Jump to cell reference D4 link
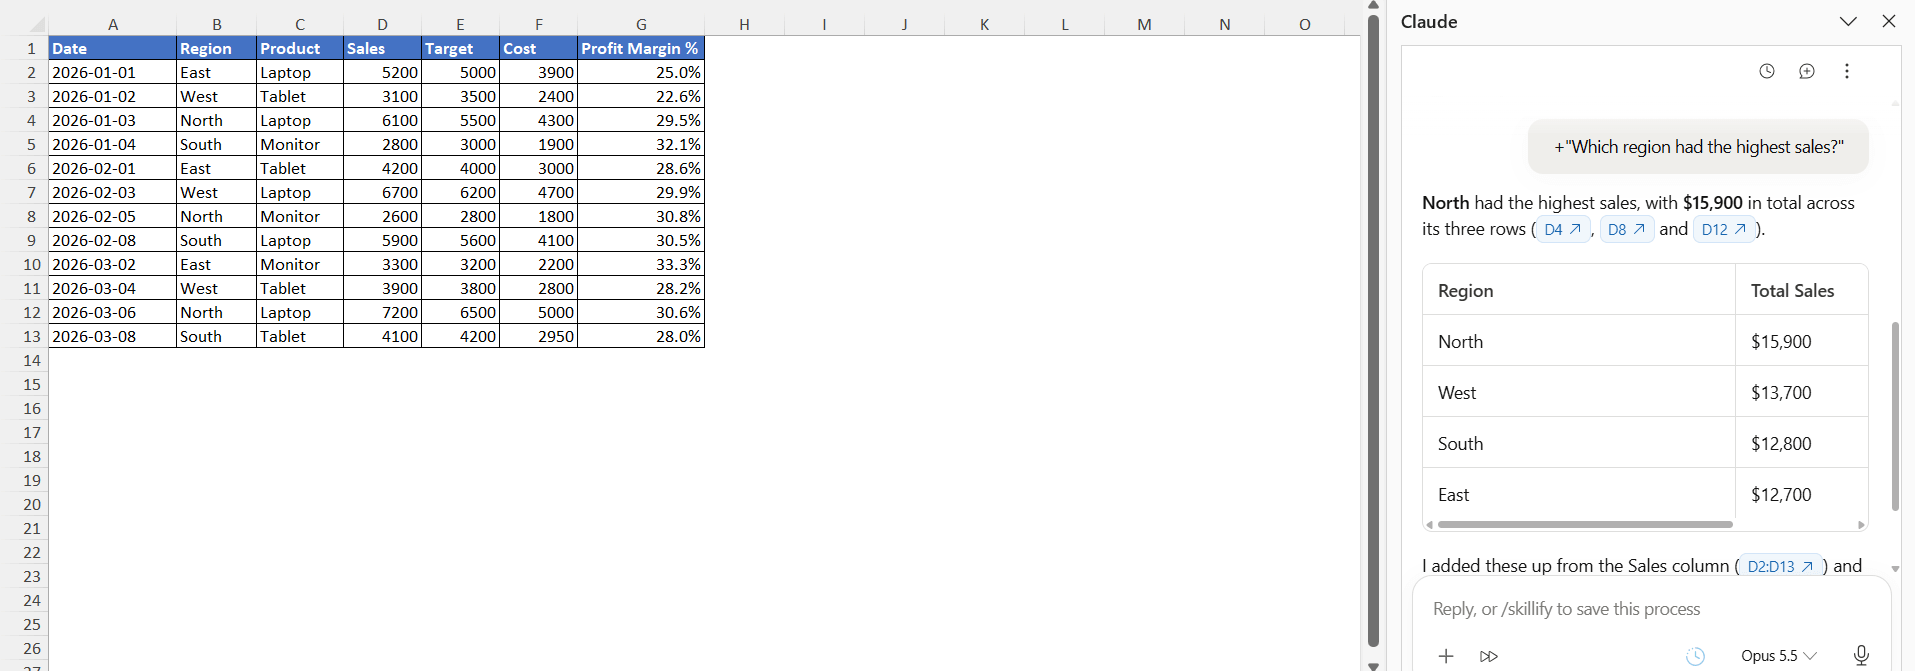This screenshot has width=1915, height=671. click(1563, 229)
